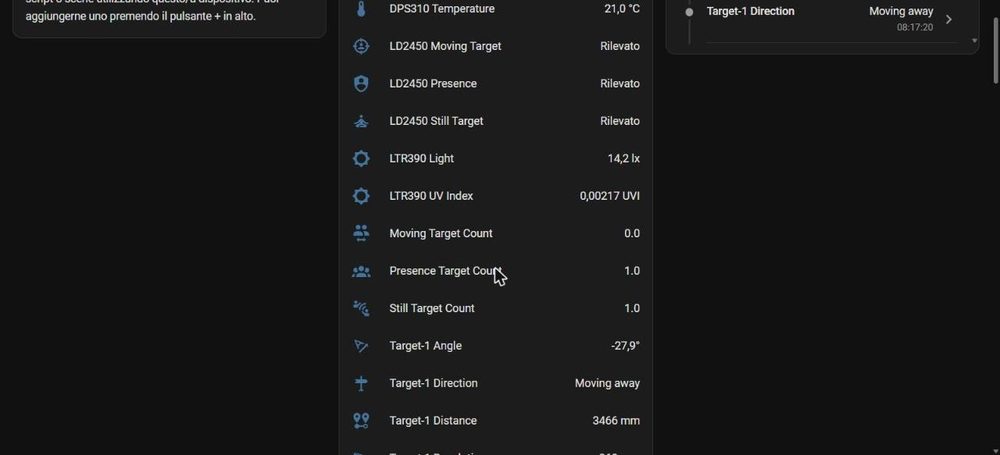Click the Target-1 Direction signpost icon

tap(361, 384)
